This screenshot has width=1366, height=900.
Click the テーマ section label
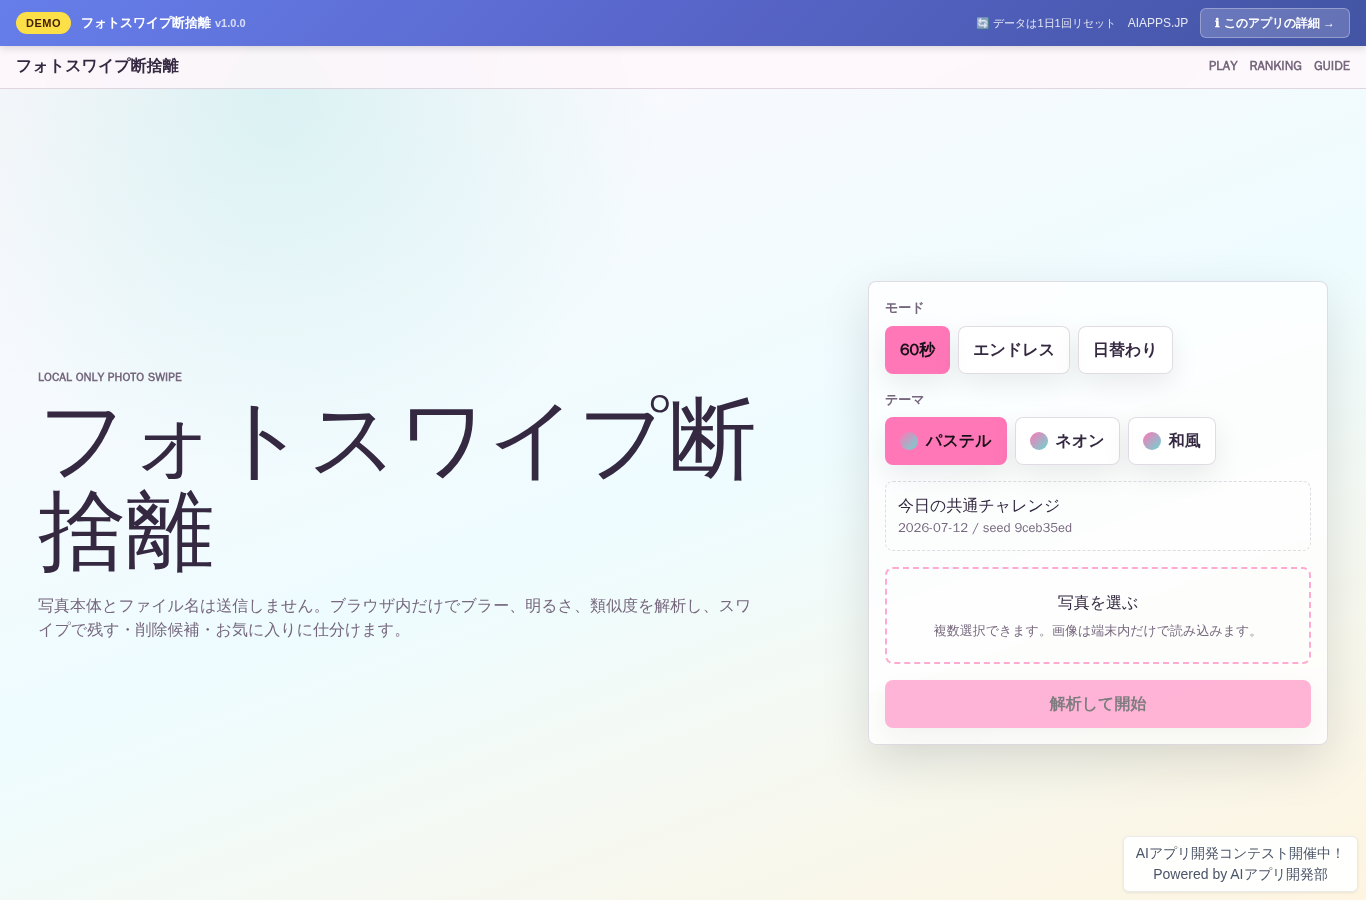pos(904,399)
